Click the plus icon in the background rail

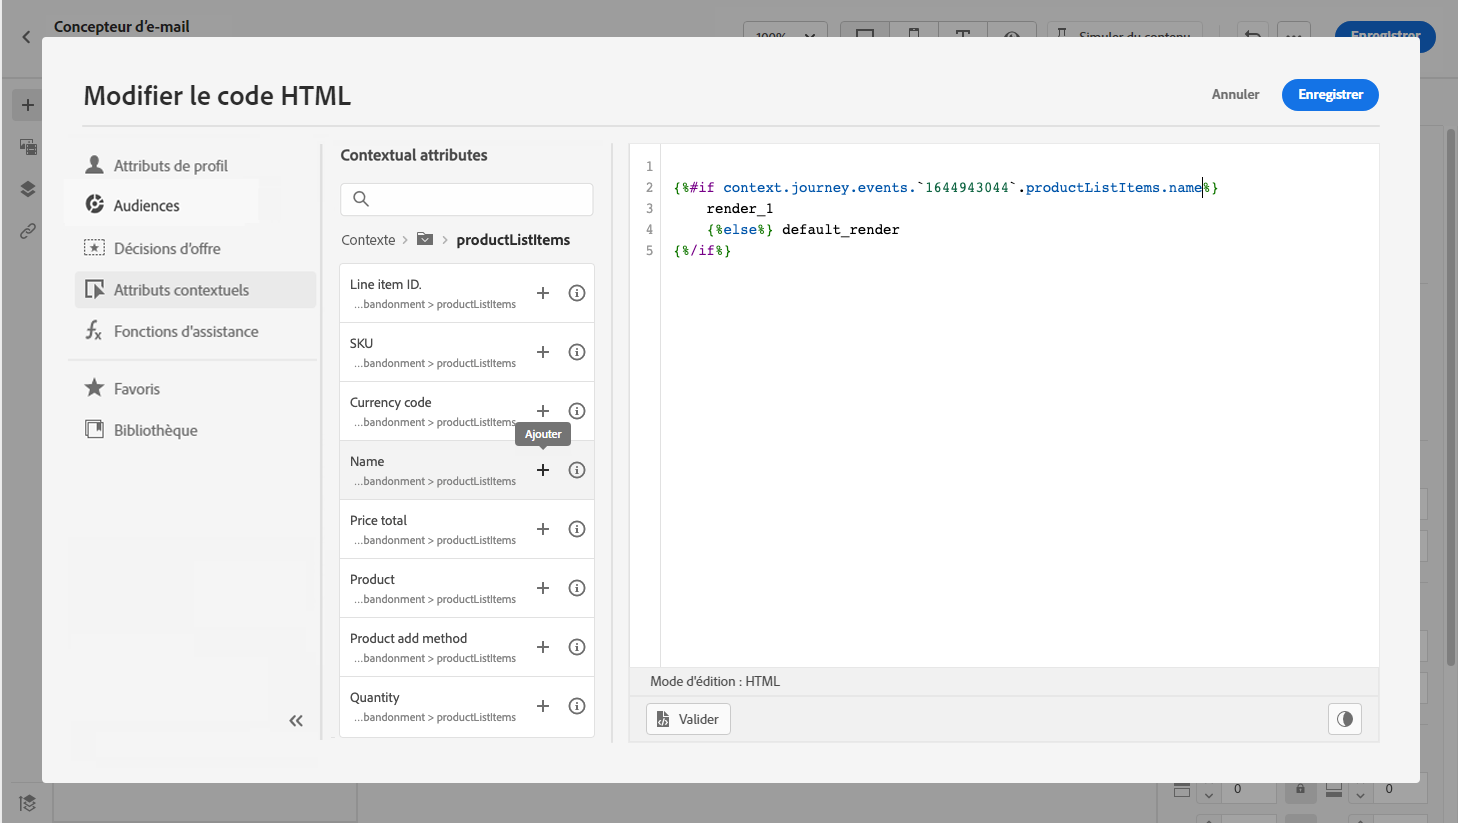pos(28,105)
